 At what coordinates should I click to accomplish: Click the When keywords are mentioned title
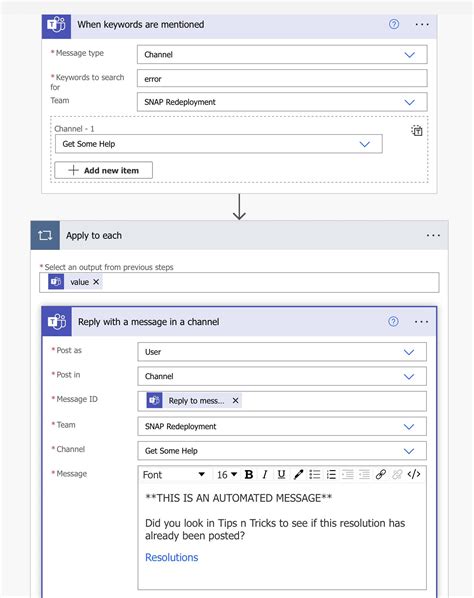tap(141, 24)
